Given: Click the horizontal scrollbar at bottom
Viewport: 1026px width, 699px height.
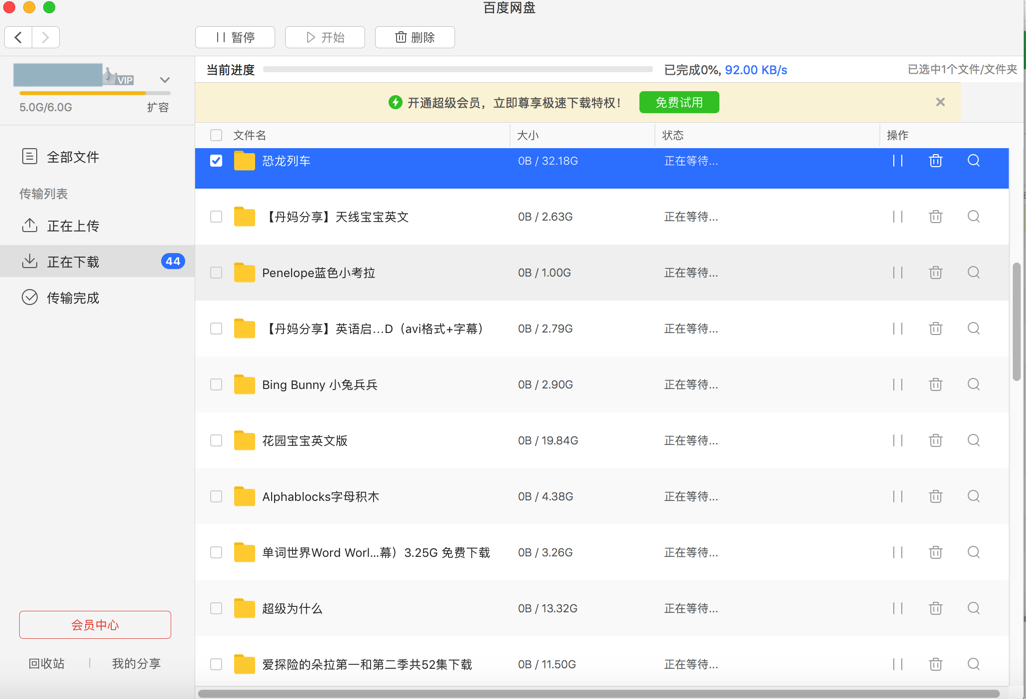Looking at the screenshot, I should click(x=599, y=694).
